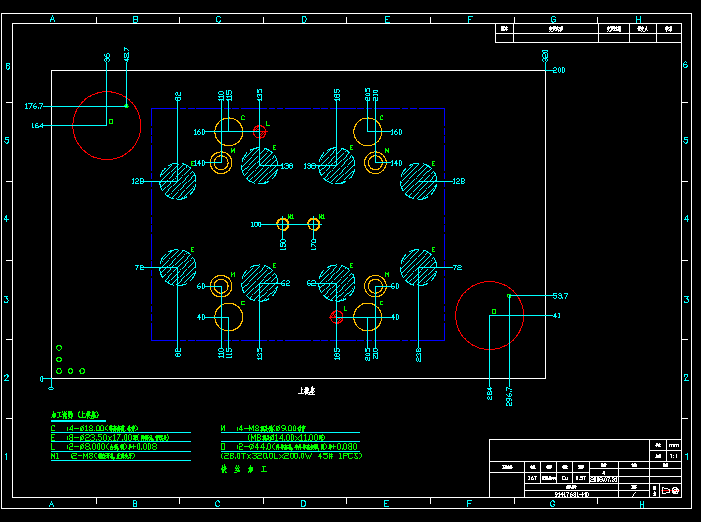Viewport: 701px width, 522px height.
Task: Click the Cu cell in title block
Action: coord(565,478)
